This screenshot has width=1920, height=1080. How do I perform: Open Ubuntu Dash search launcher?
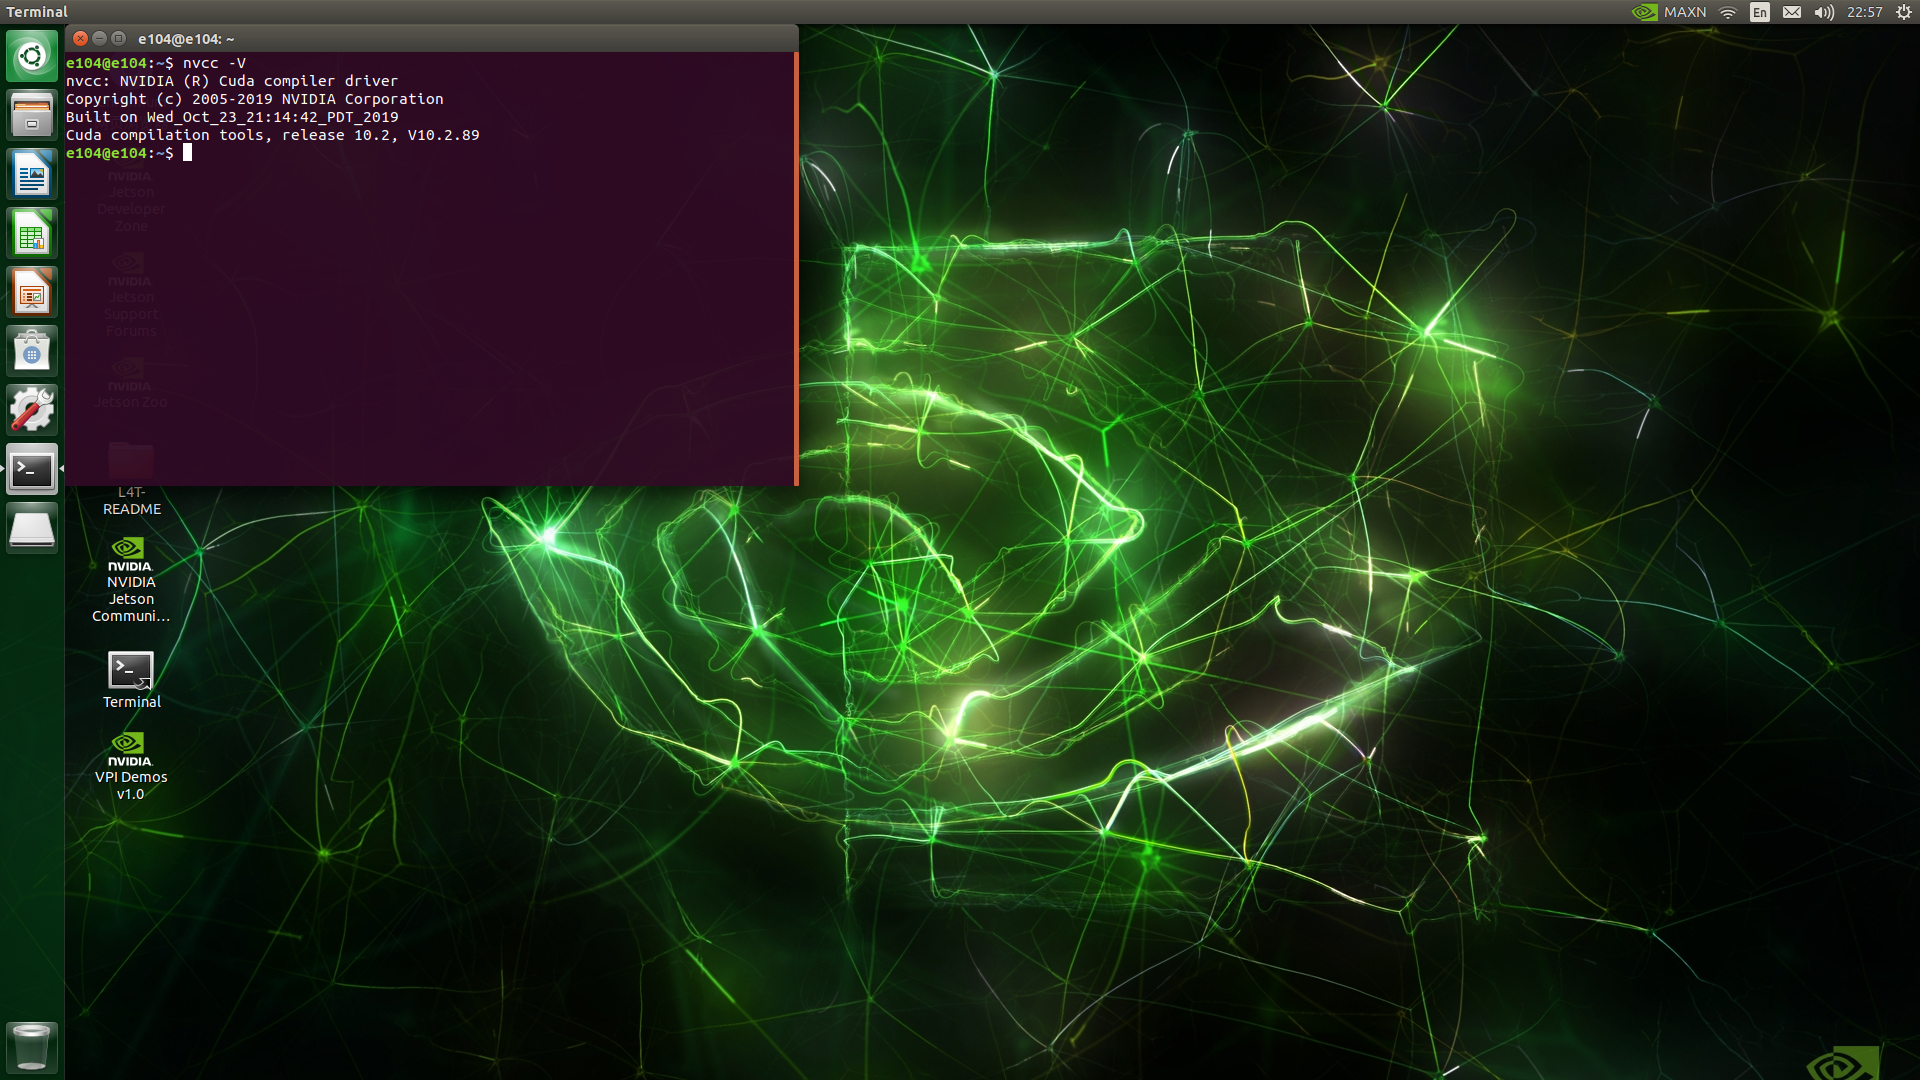tap(32, 56)
